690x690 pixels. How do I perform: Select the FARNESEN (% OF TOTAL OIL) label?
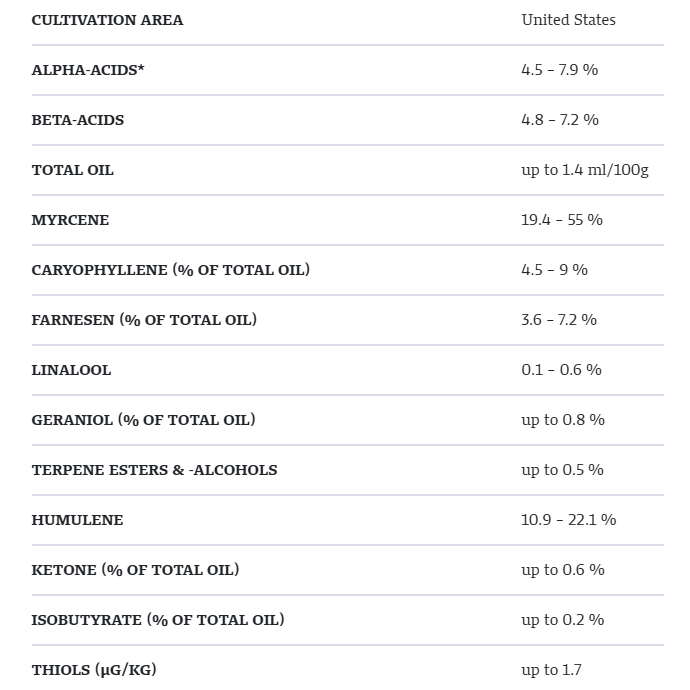click(144, 320)
